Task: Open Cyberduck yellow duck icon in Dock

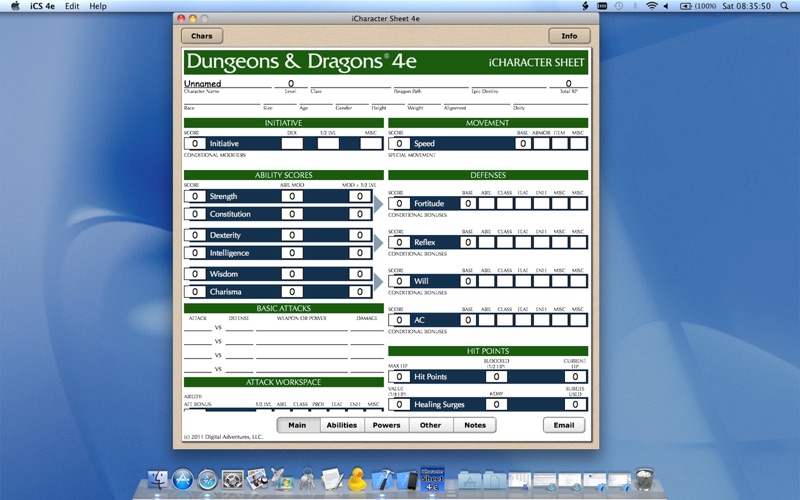Action: pyautogui.click(x=357, y=480)
